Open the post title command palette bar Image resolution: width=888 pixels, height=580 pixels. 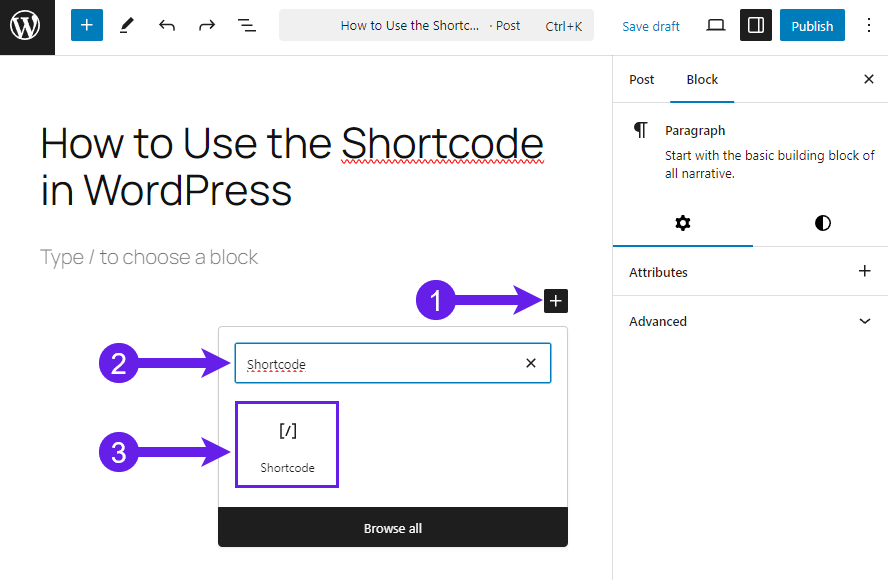[436, 25]
